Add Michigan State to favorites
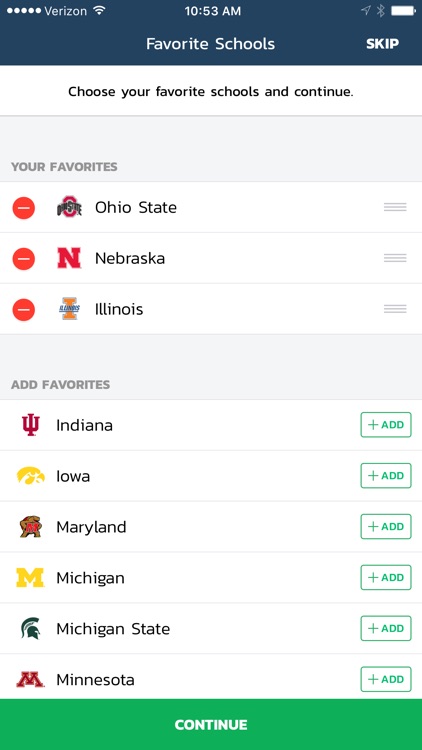Image resolution: width=422 pixels, height=750 pixels. pyautogui.click(x=386, y=628)
